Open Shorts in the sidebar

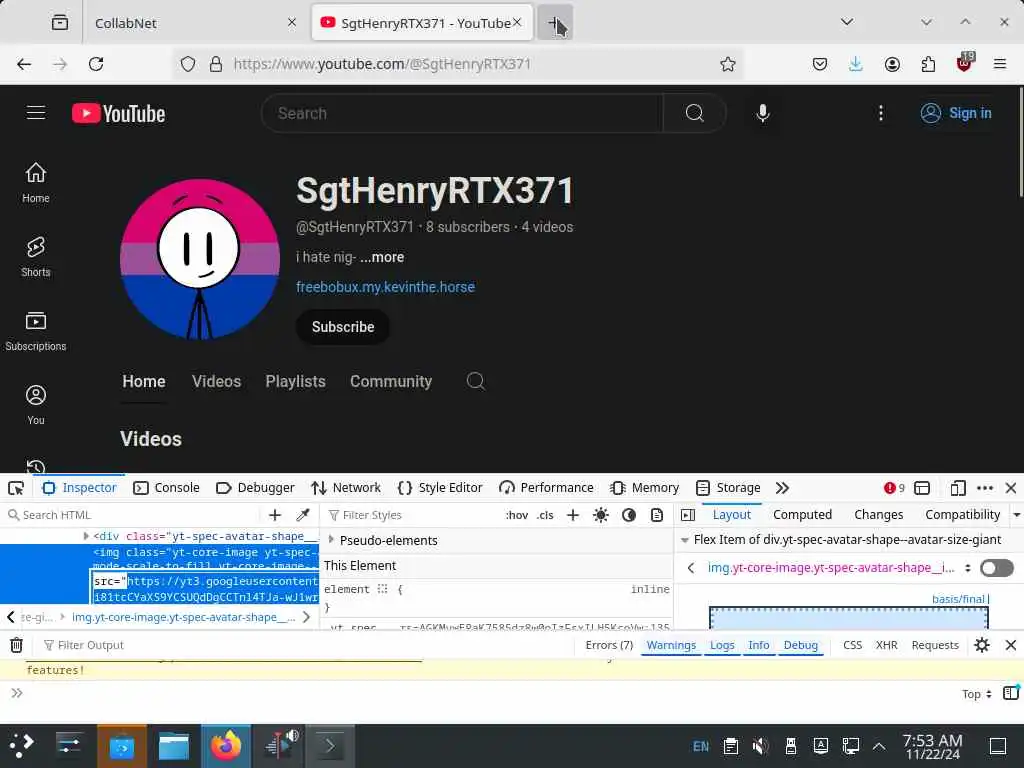click(x=36, y=257)
